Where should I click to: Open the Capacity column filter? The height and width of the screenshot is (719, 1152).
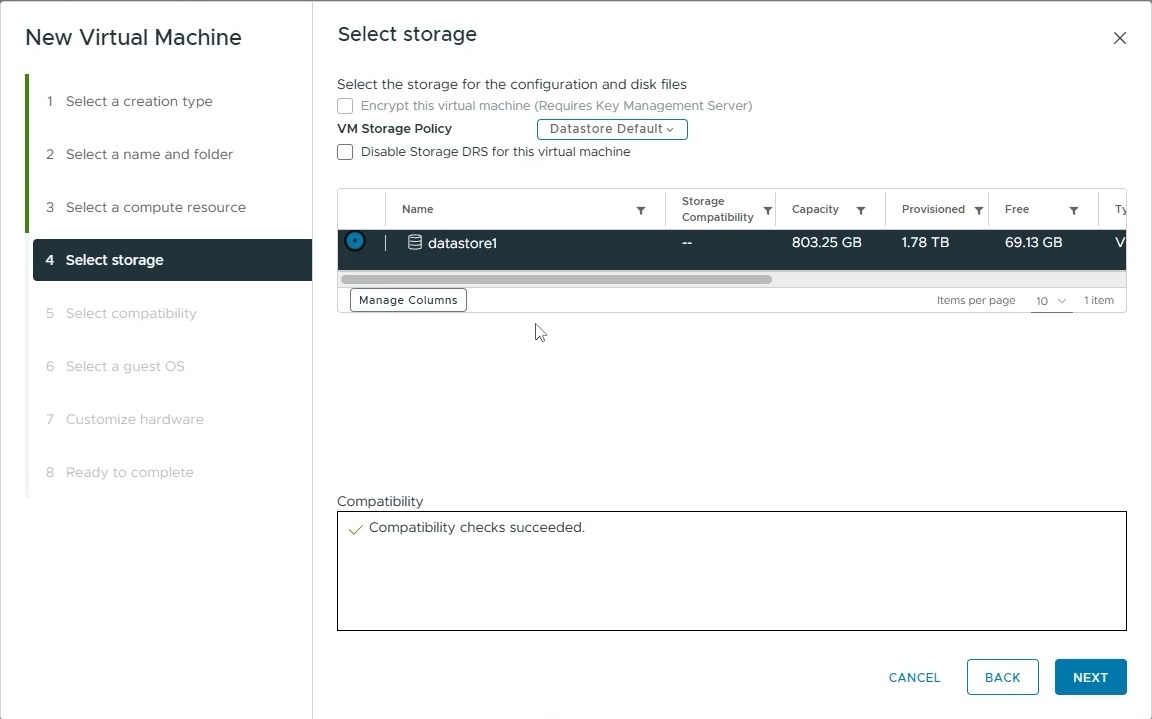tap(860, 209)
